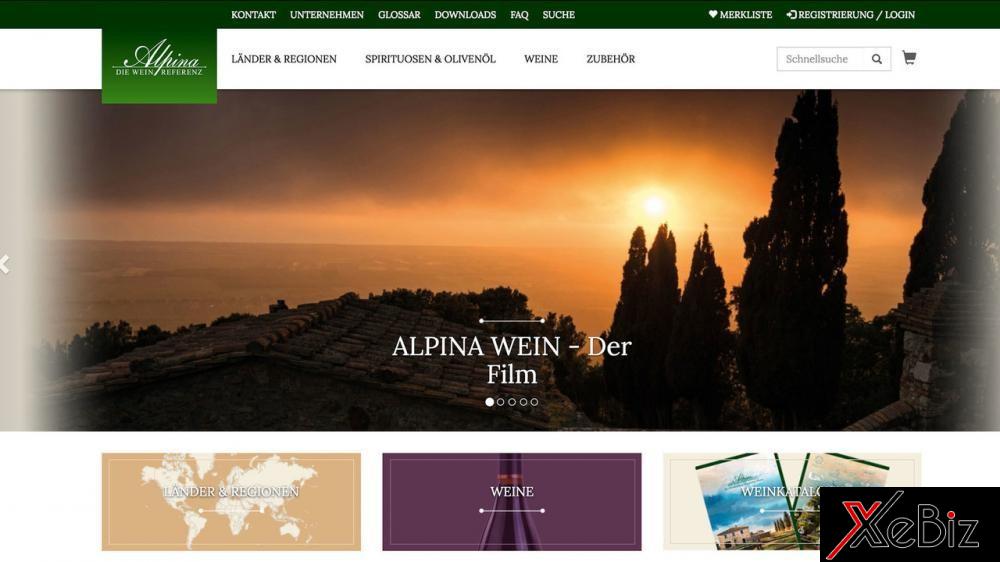Open the purple Weine tile
The width and height of the screenshot is (1000, 562).
click(x=511, y=501)
